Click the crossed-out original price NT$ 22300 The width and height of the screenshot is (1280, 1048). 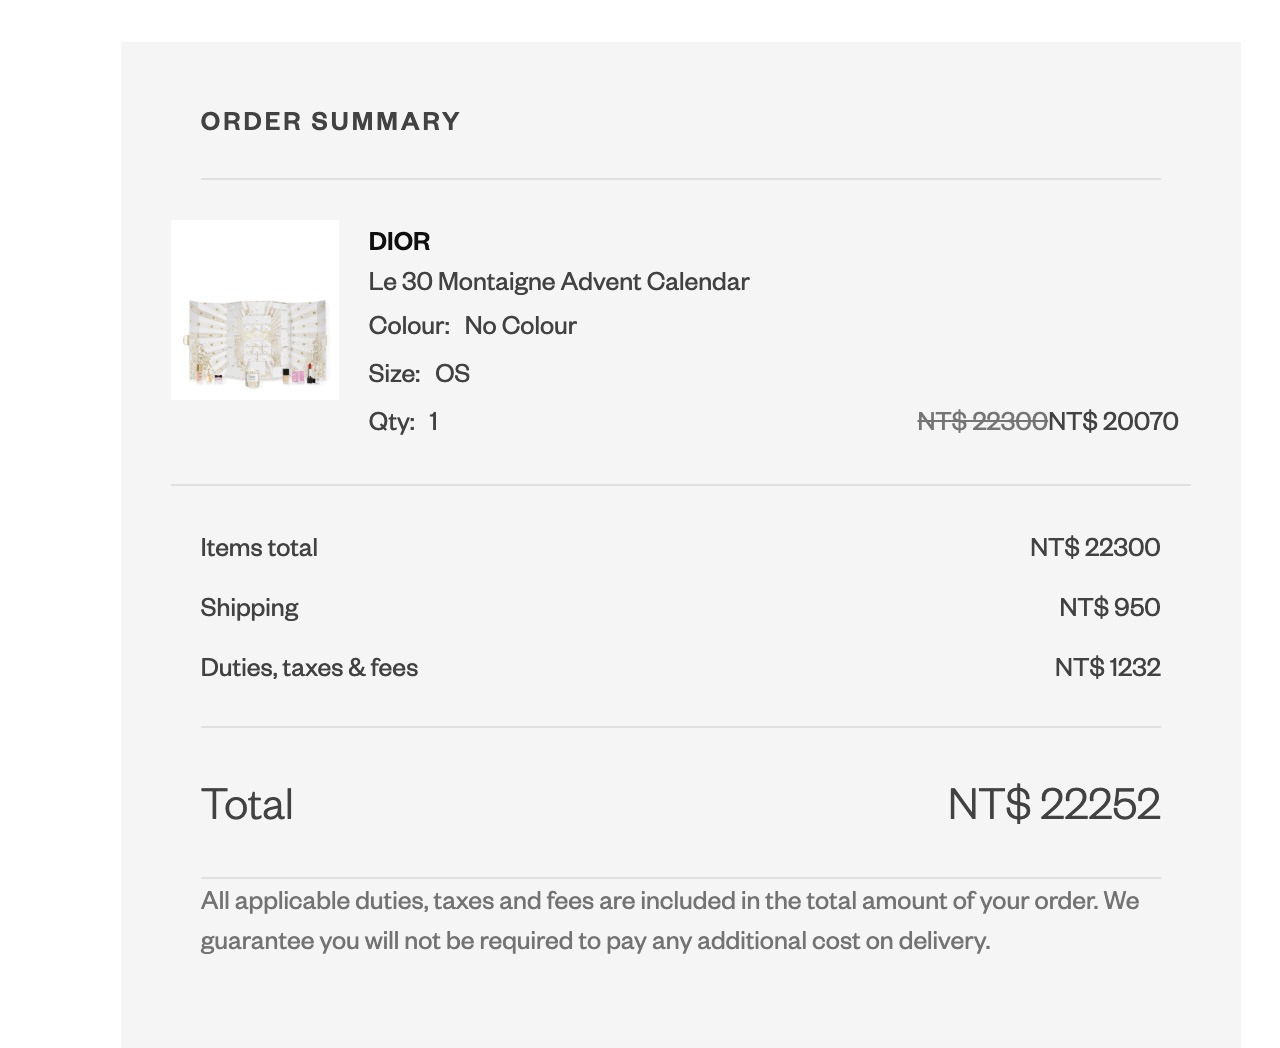click(982, 421)
